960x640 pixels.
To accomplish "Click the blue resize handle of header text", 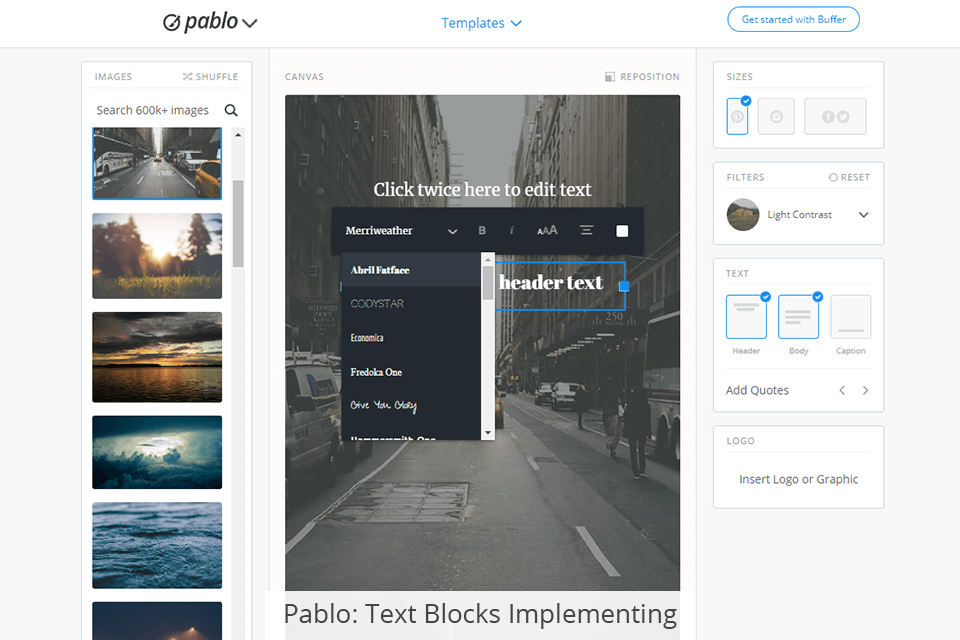I will [624, 286].
